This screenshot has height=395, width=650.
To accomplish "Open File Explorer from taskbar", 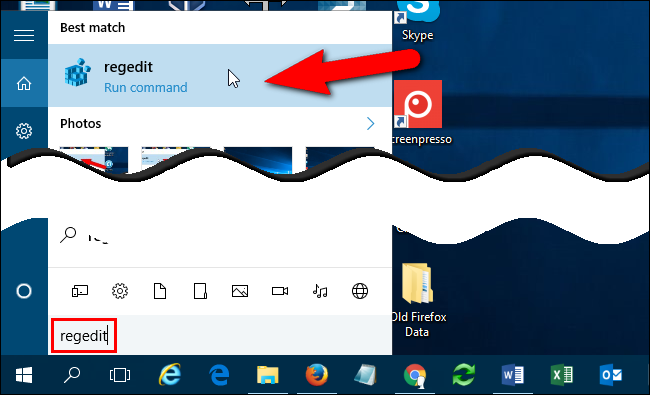I will [x=268, y=376].
